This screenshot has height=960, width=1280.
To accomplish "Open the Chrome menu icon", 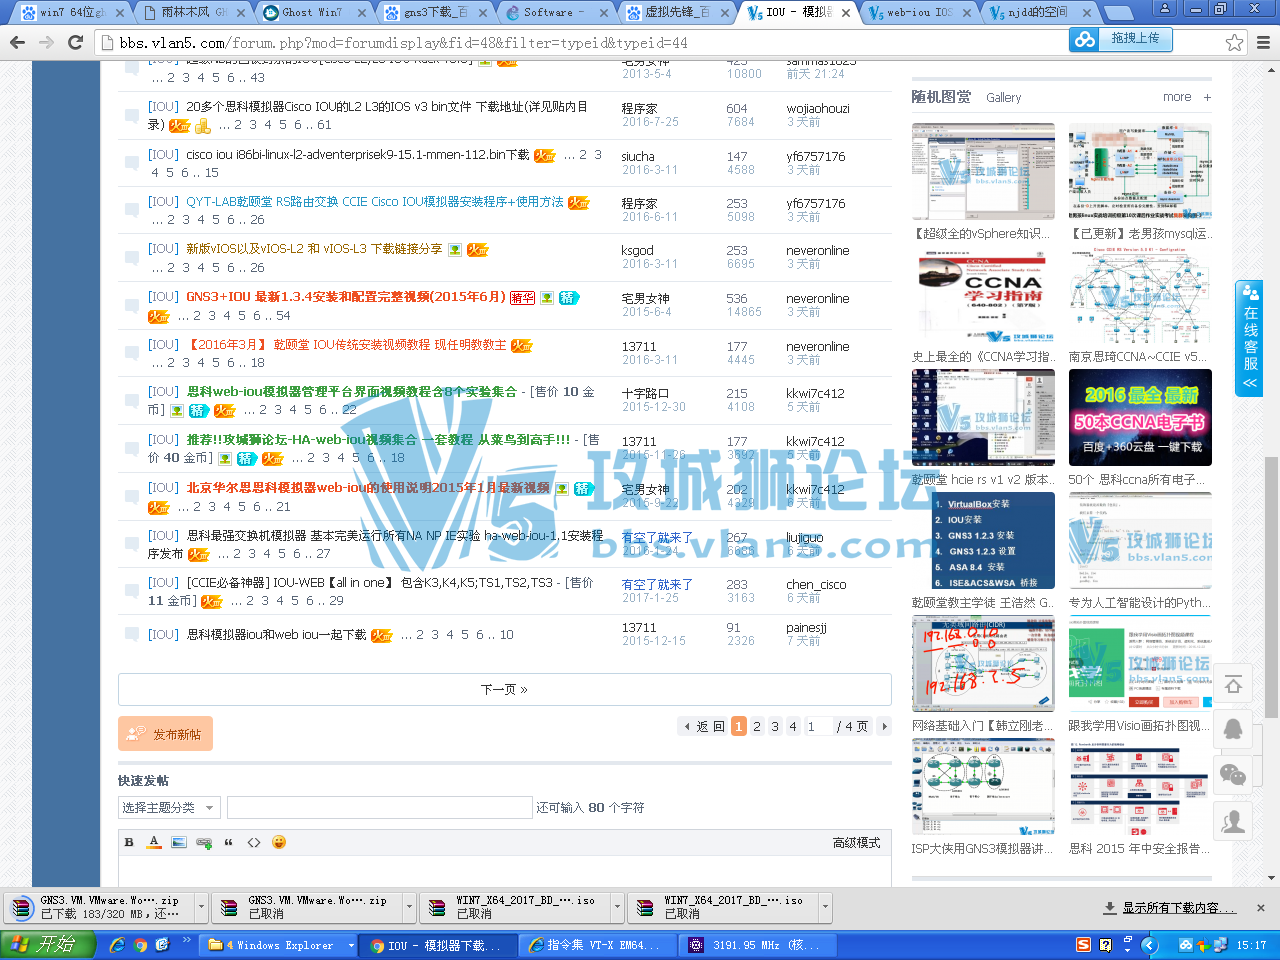I will pos(1263,43).
